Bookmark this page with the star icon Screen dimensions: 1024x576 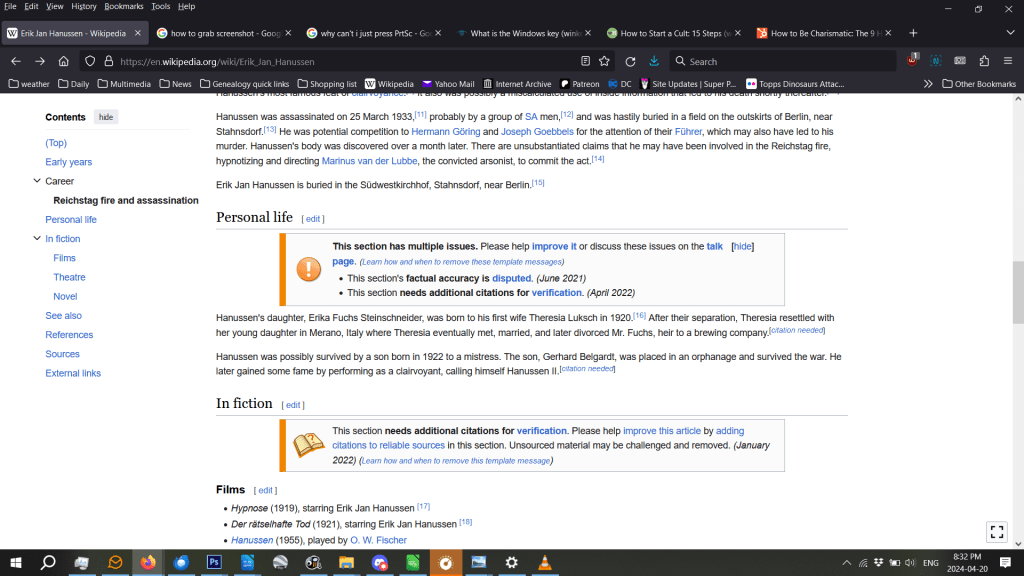pyautogui.click(x=604, y=61)
